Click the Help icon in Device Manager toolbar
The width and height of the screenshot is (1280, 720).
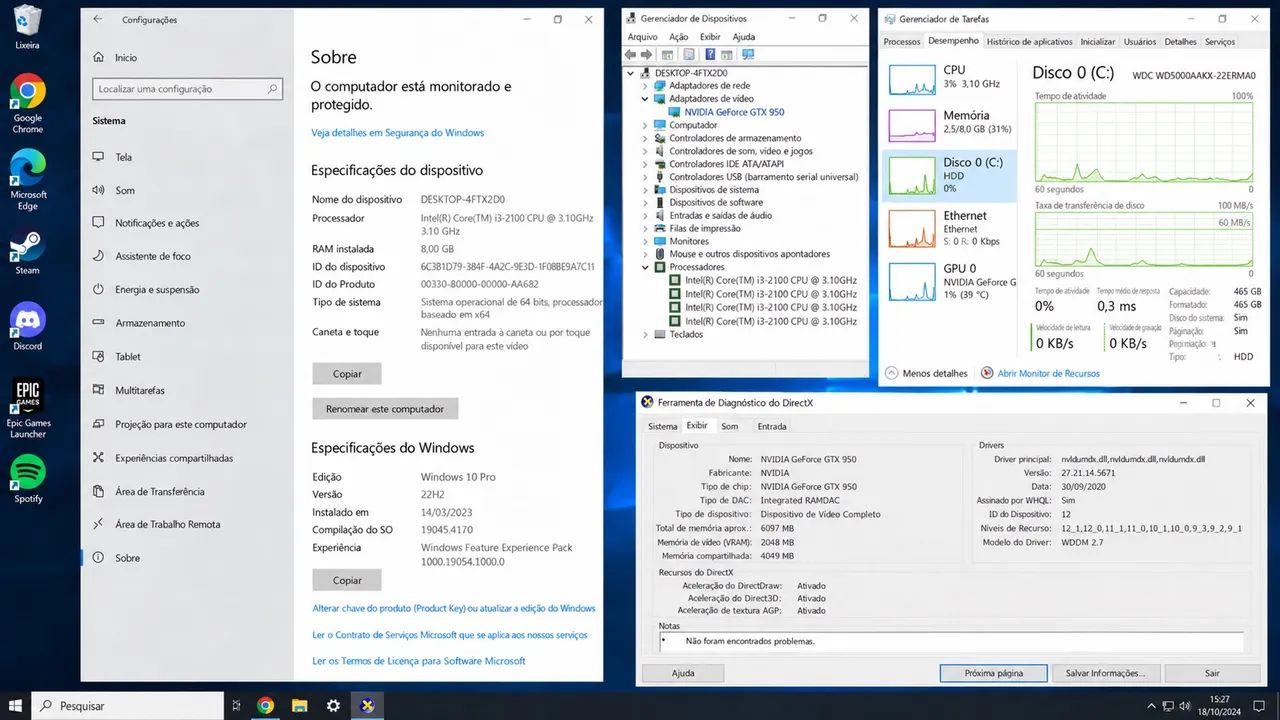tap(710, 55)
